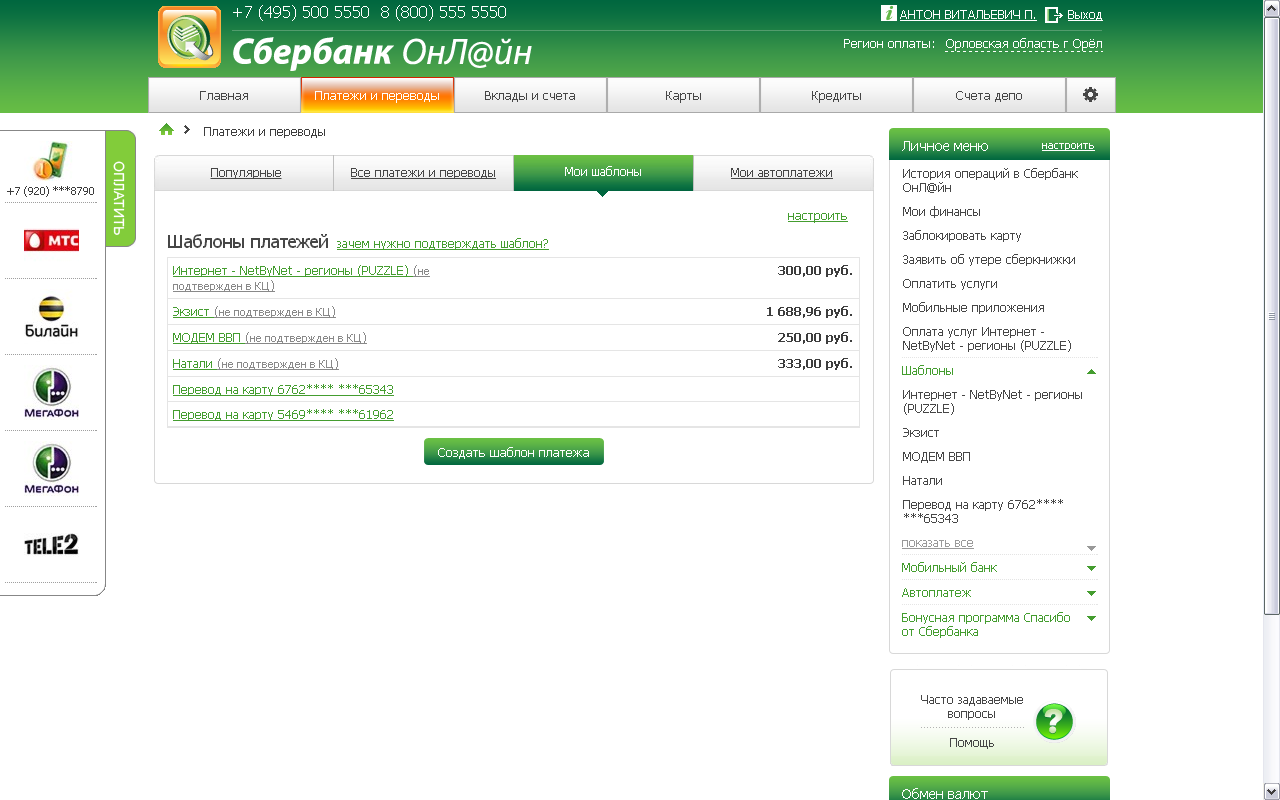Open 'зачем нужно подтверждать шаблон?' link

442,243
